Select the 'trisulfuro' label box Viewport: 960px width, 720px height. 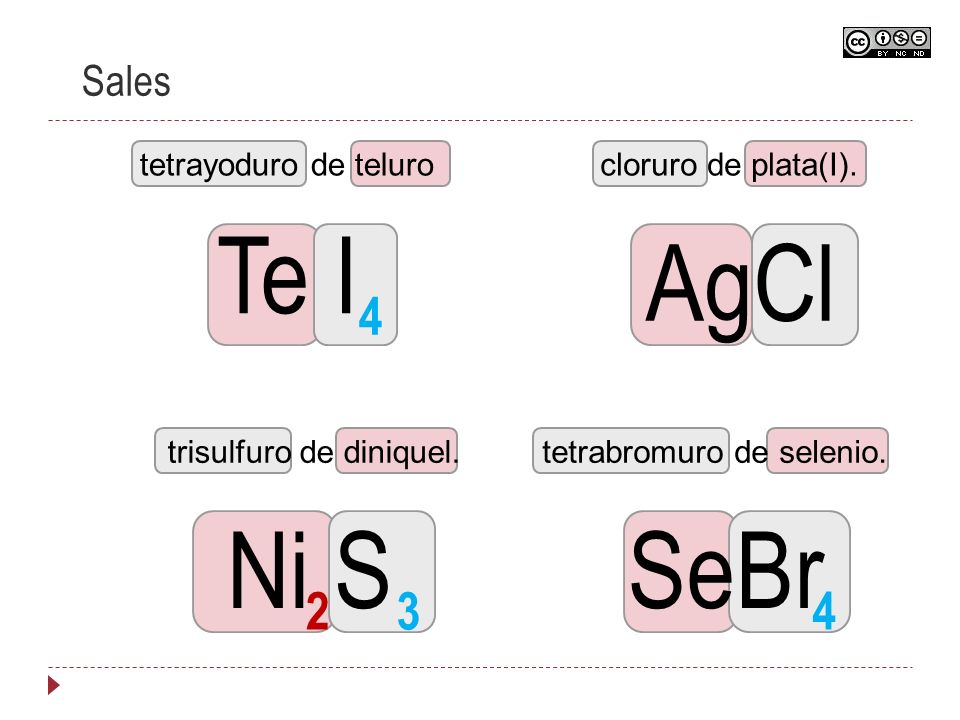223,451
